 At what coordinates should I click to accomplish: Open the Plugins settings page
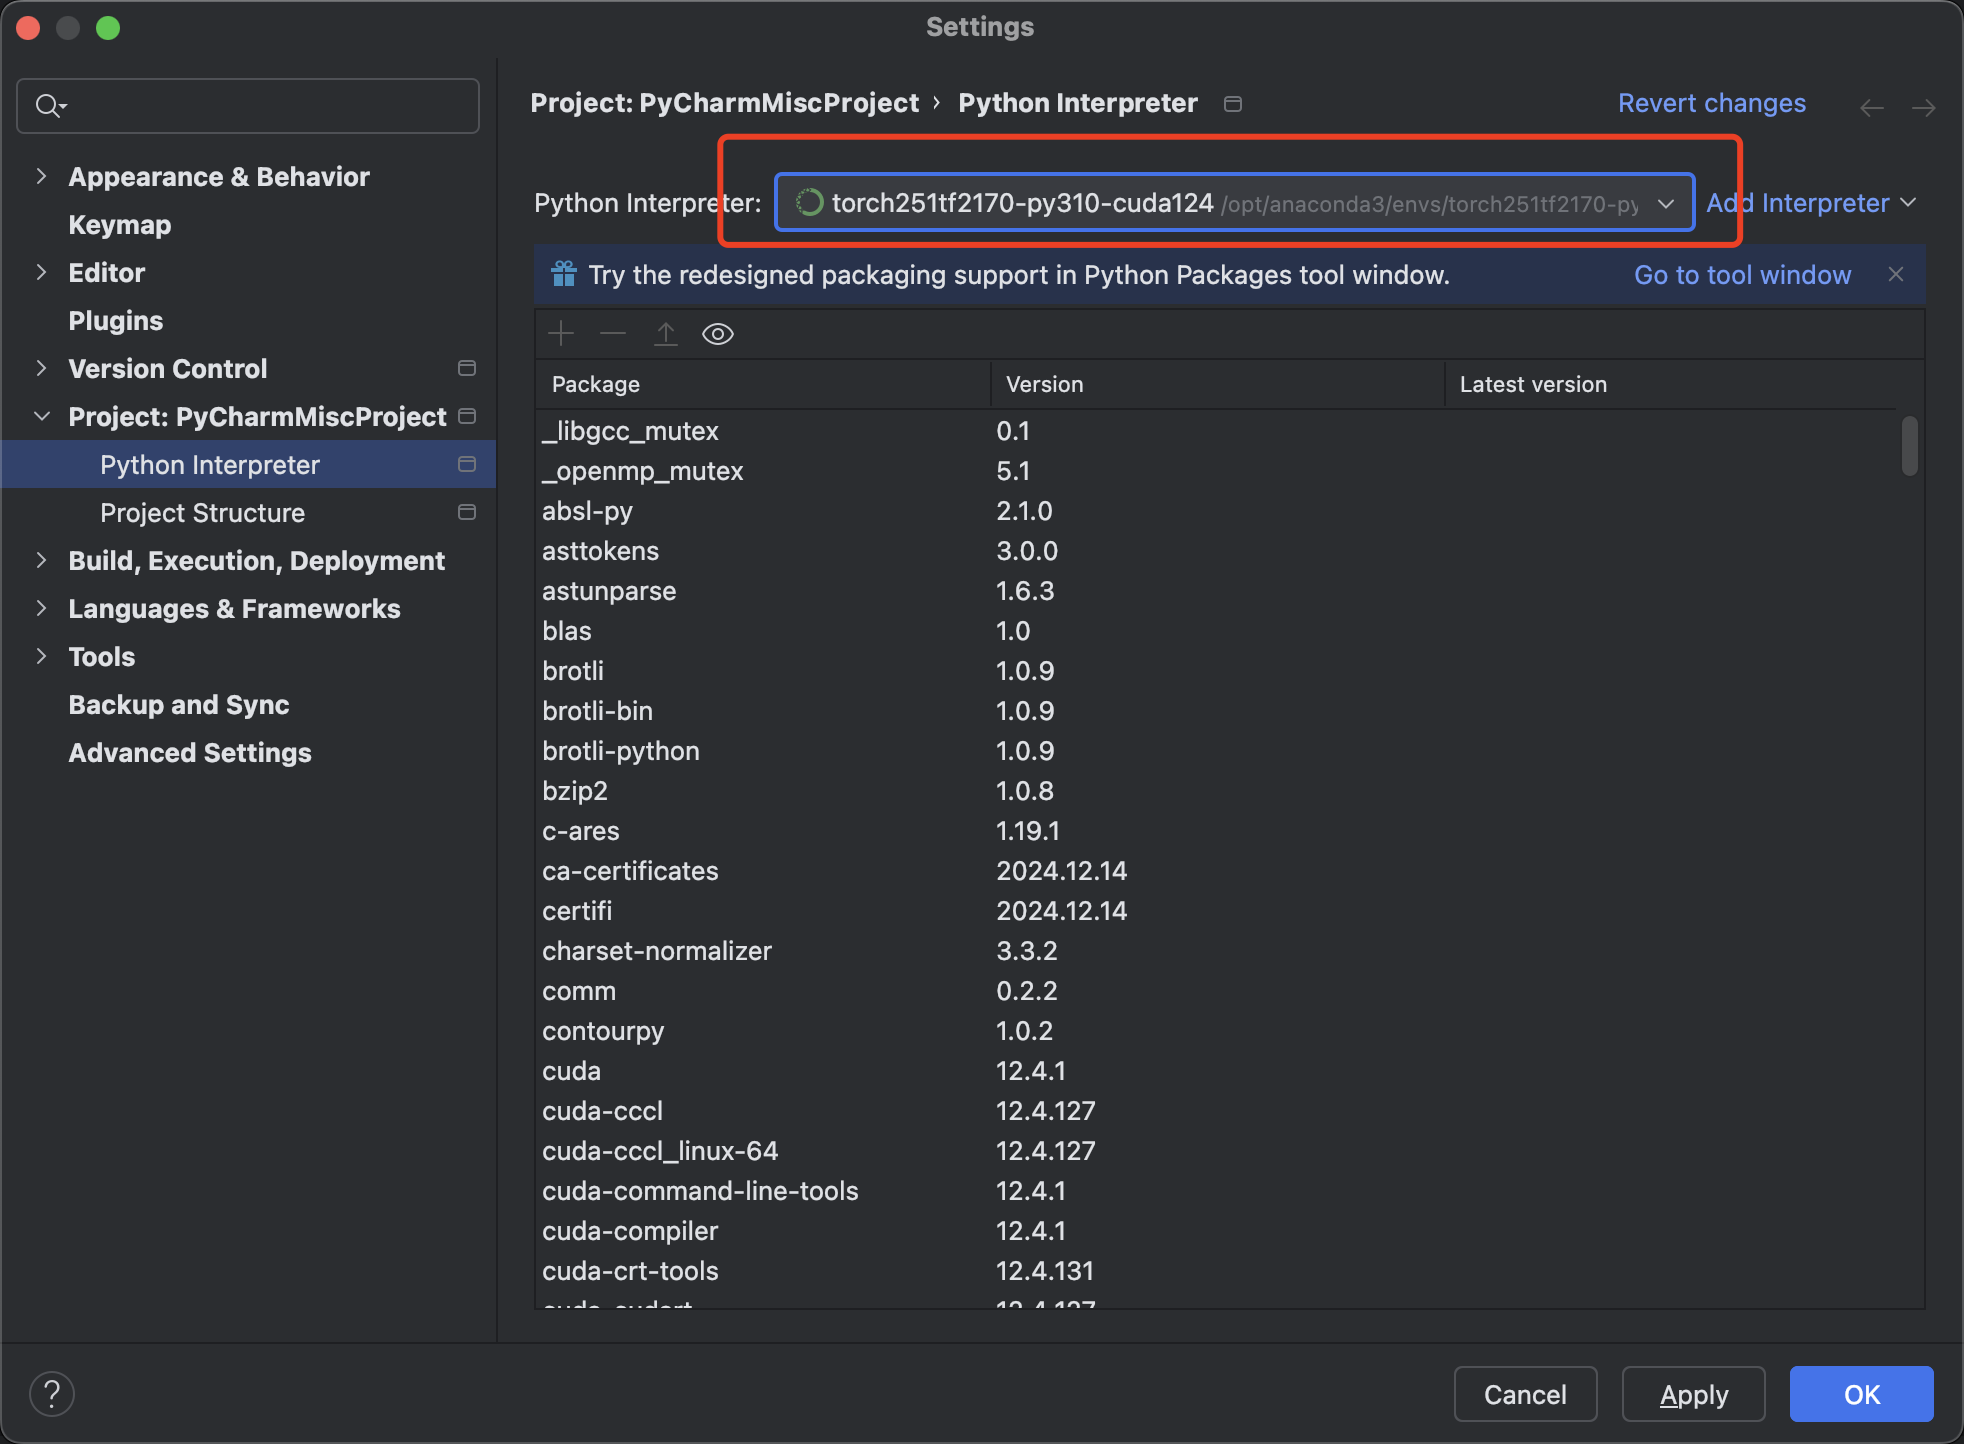click(x=116, y=321)
